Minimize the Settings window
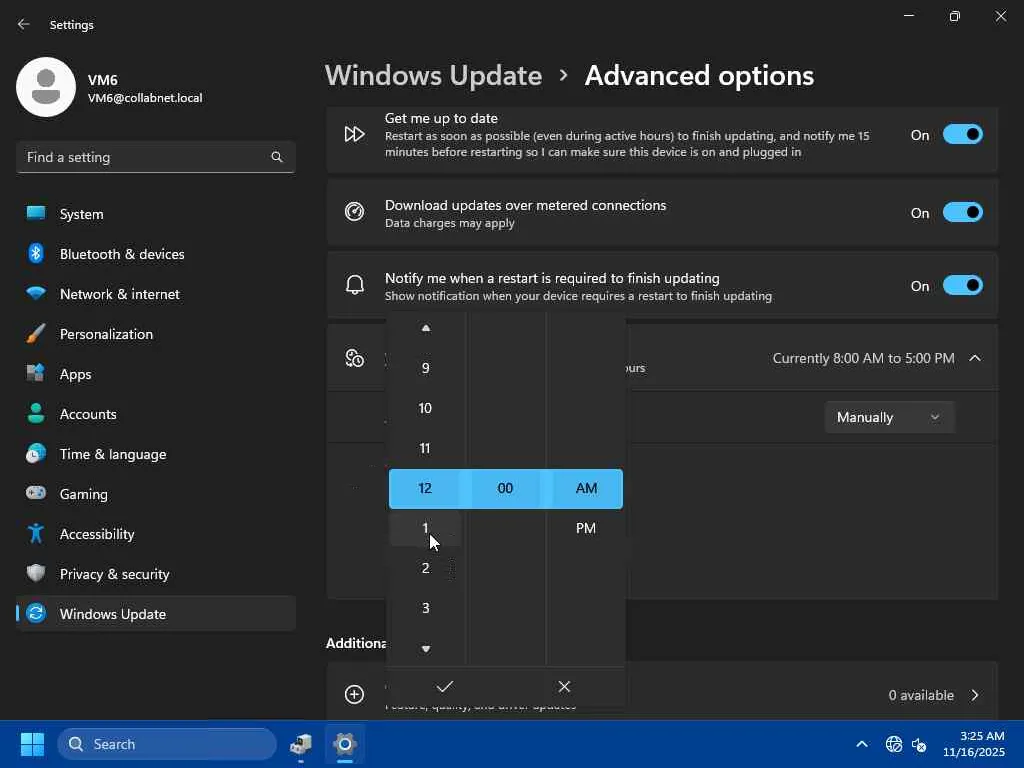Viewport: 1024px width, 768px height. click(908, 16)
